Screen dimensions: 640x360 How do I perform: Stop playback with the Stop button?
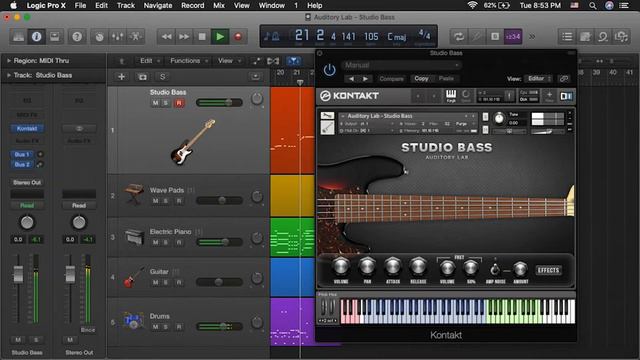pos(202,37)
